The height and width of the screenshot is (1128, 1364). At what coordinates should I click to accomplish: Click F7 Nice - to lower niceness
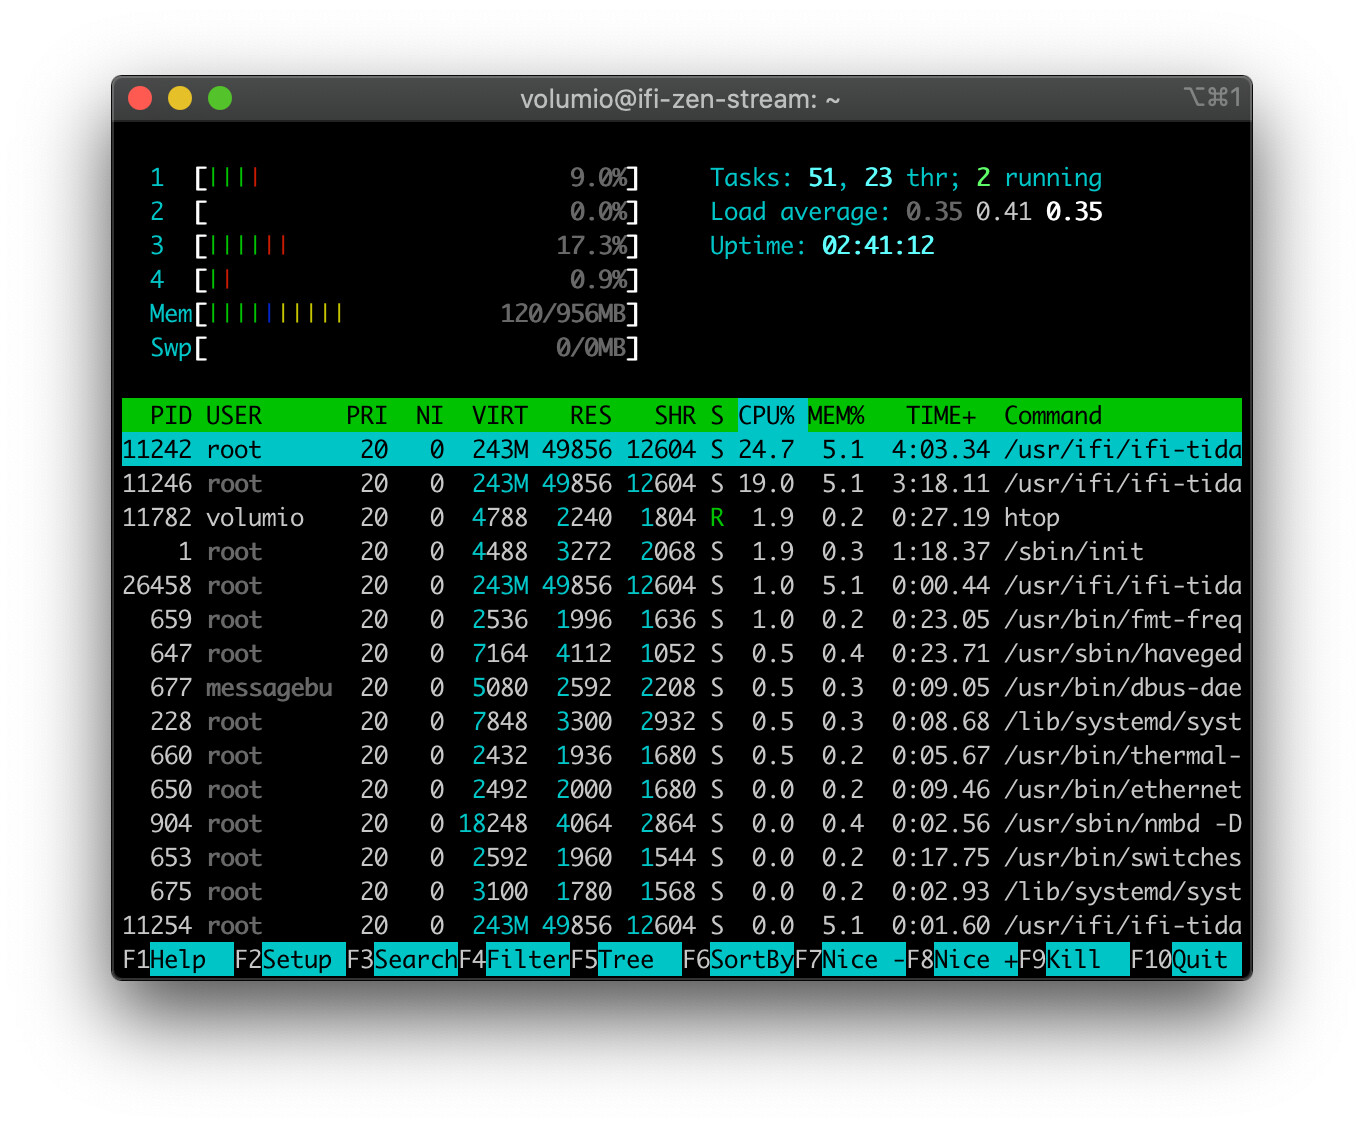pos(850,960)
